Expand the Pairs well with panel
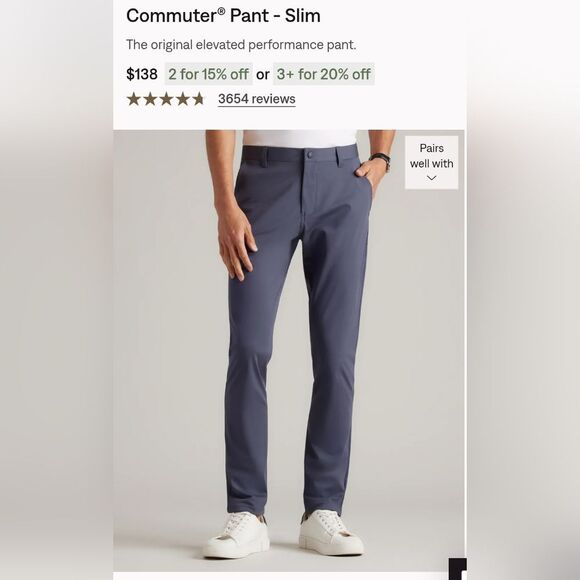This screenshot has height=580, width=580. pyautogui.click(x=431, y=162)
